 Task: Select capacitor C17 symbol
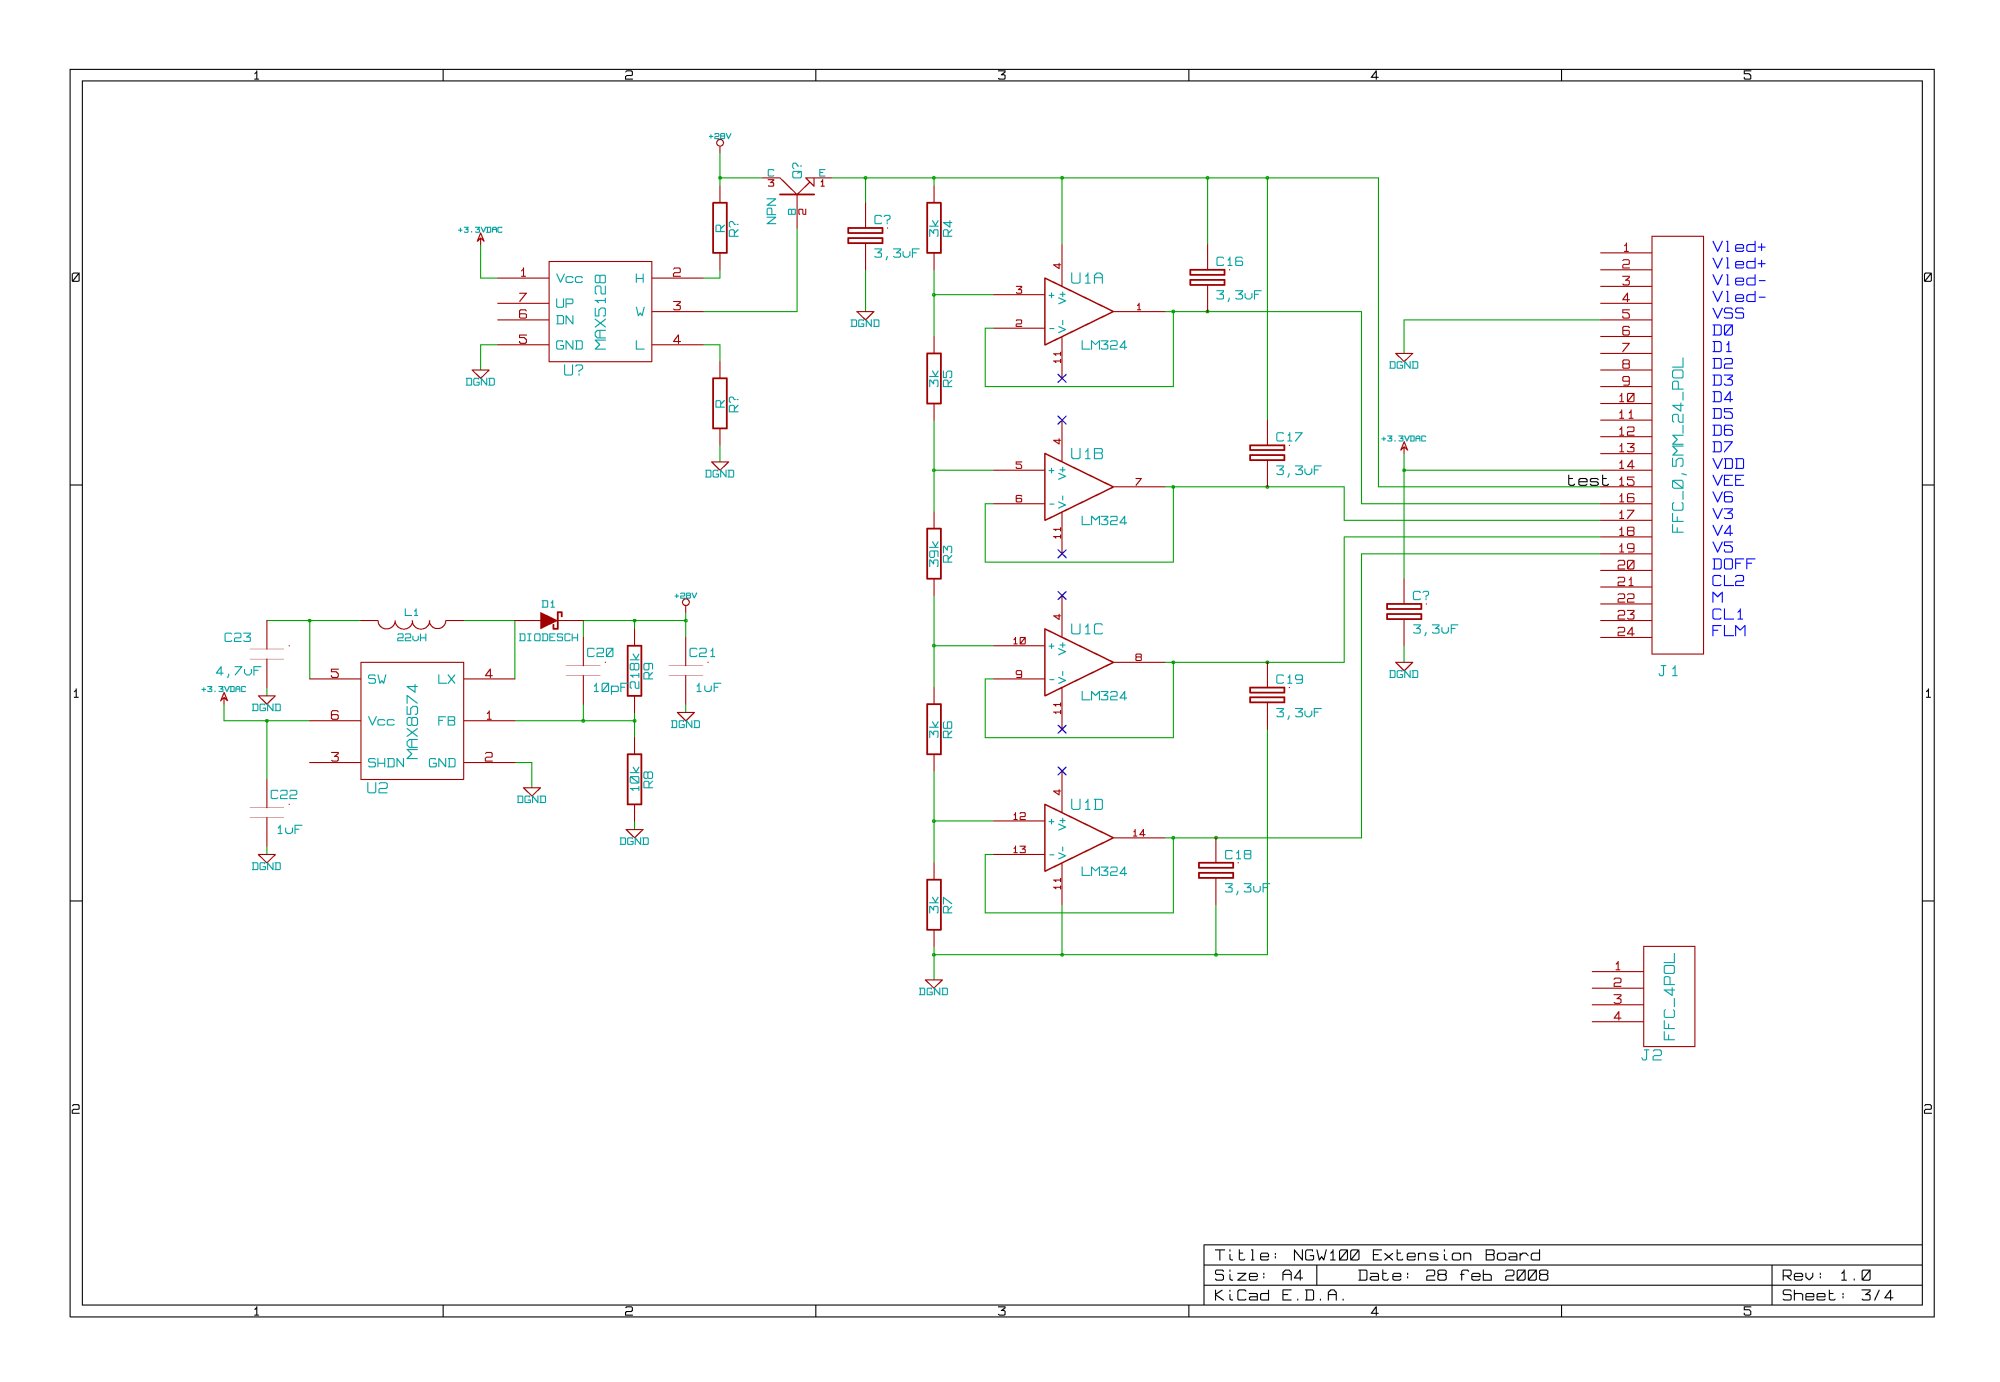[1267, 453]
